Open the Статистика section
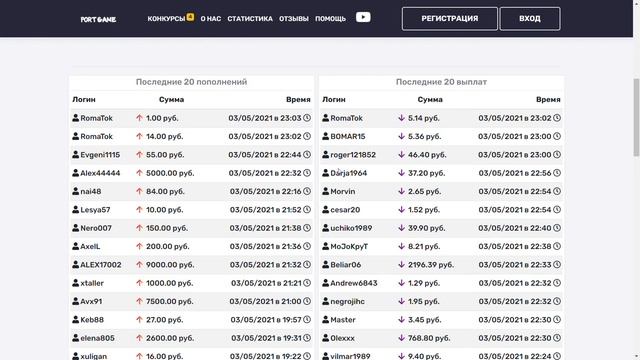This screenshot has width=640, height=360. tap(250, 19)
